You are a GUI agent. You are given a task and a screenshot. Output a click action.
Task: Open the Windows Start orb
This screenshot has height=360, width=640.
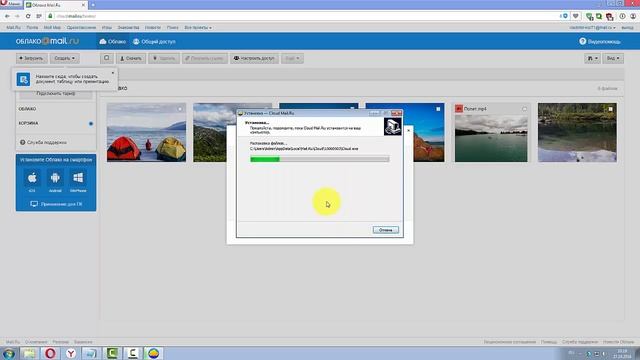click(9, 353)
